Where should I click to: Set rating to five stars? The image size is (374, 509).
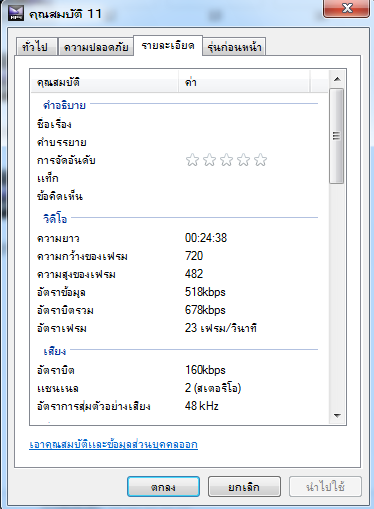[260, 160]
